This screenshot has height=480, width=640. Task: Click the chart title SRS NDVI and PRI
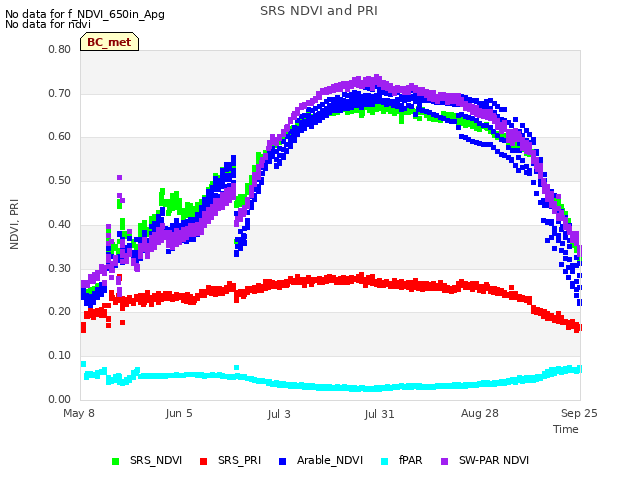(319, 11)
